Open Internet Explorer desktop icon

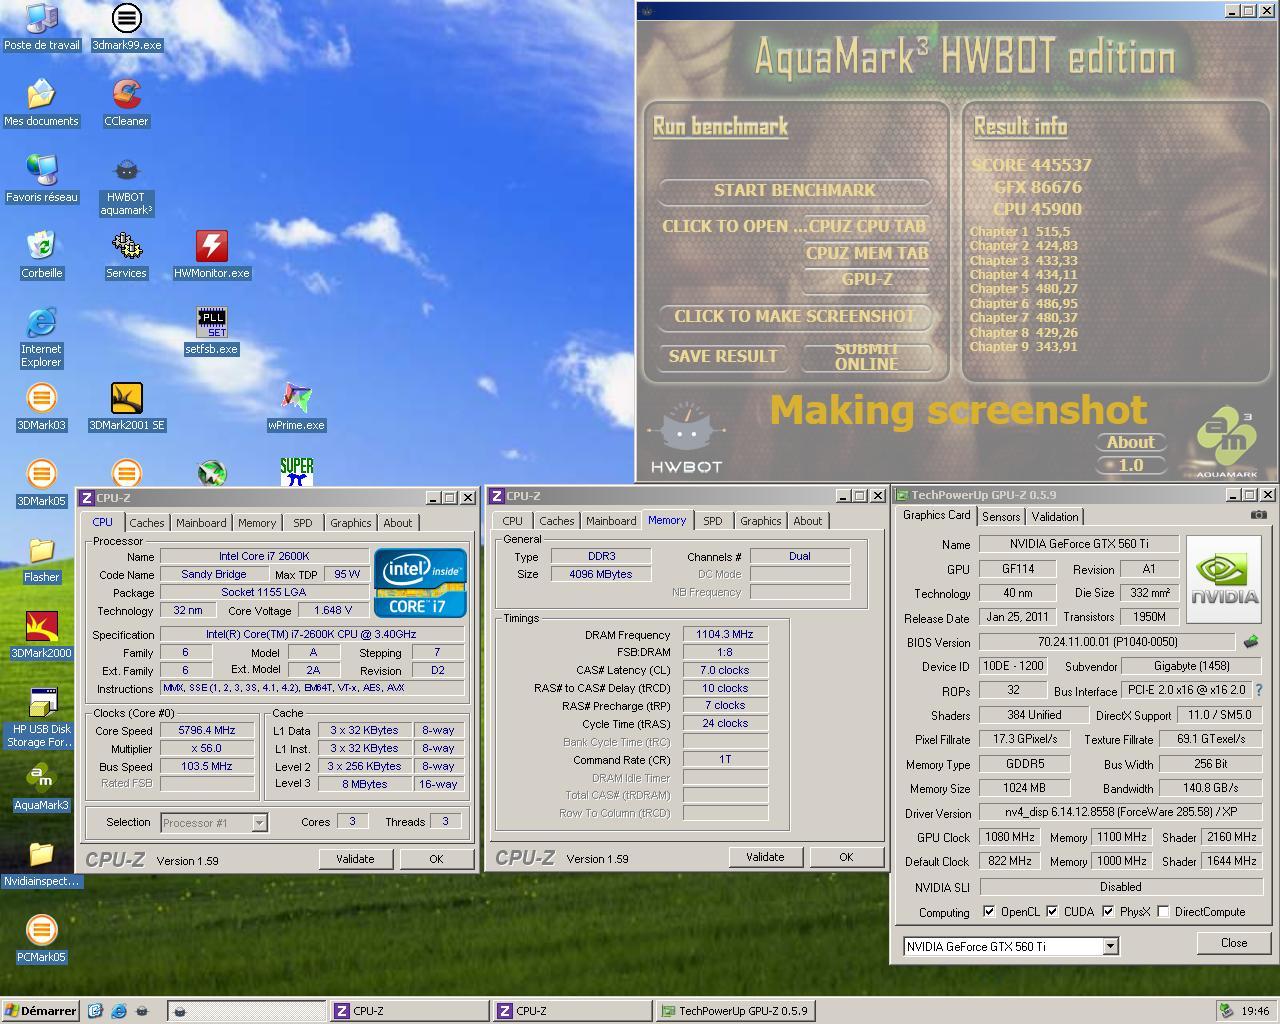coord(41,337)
